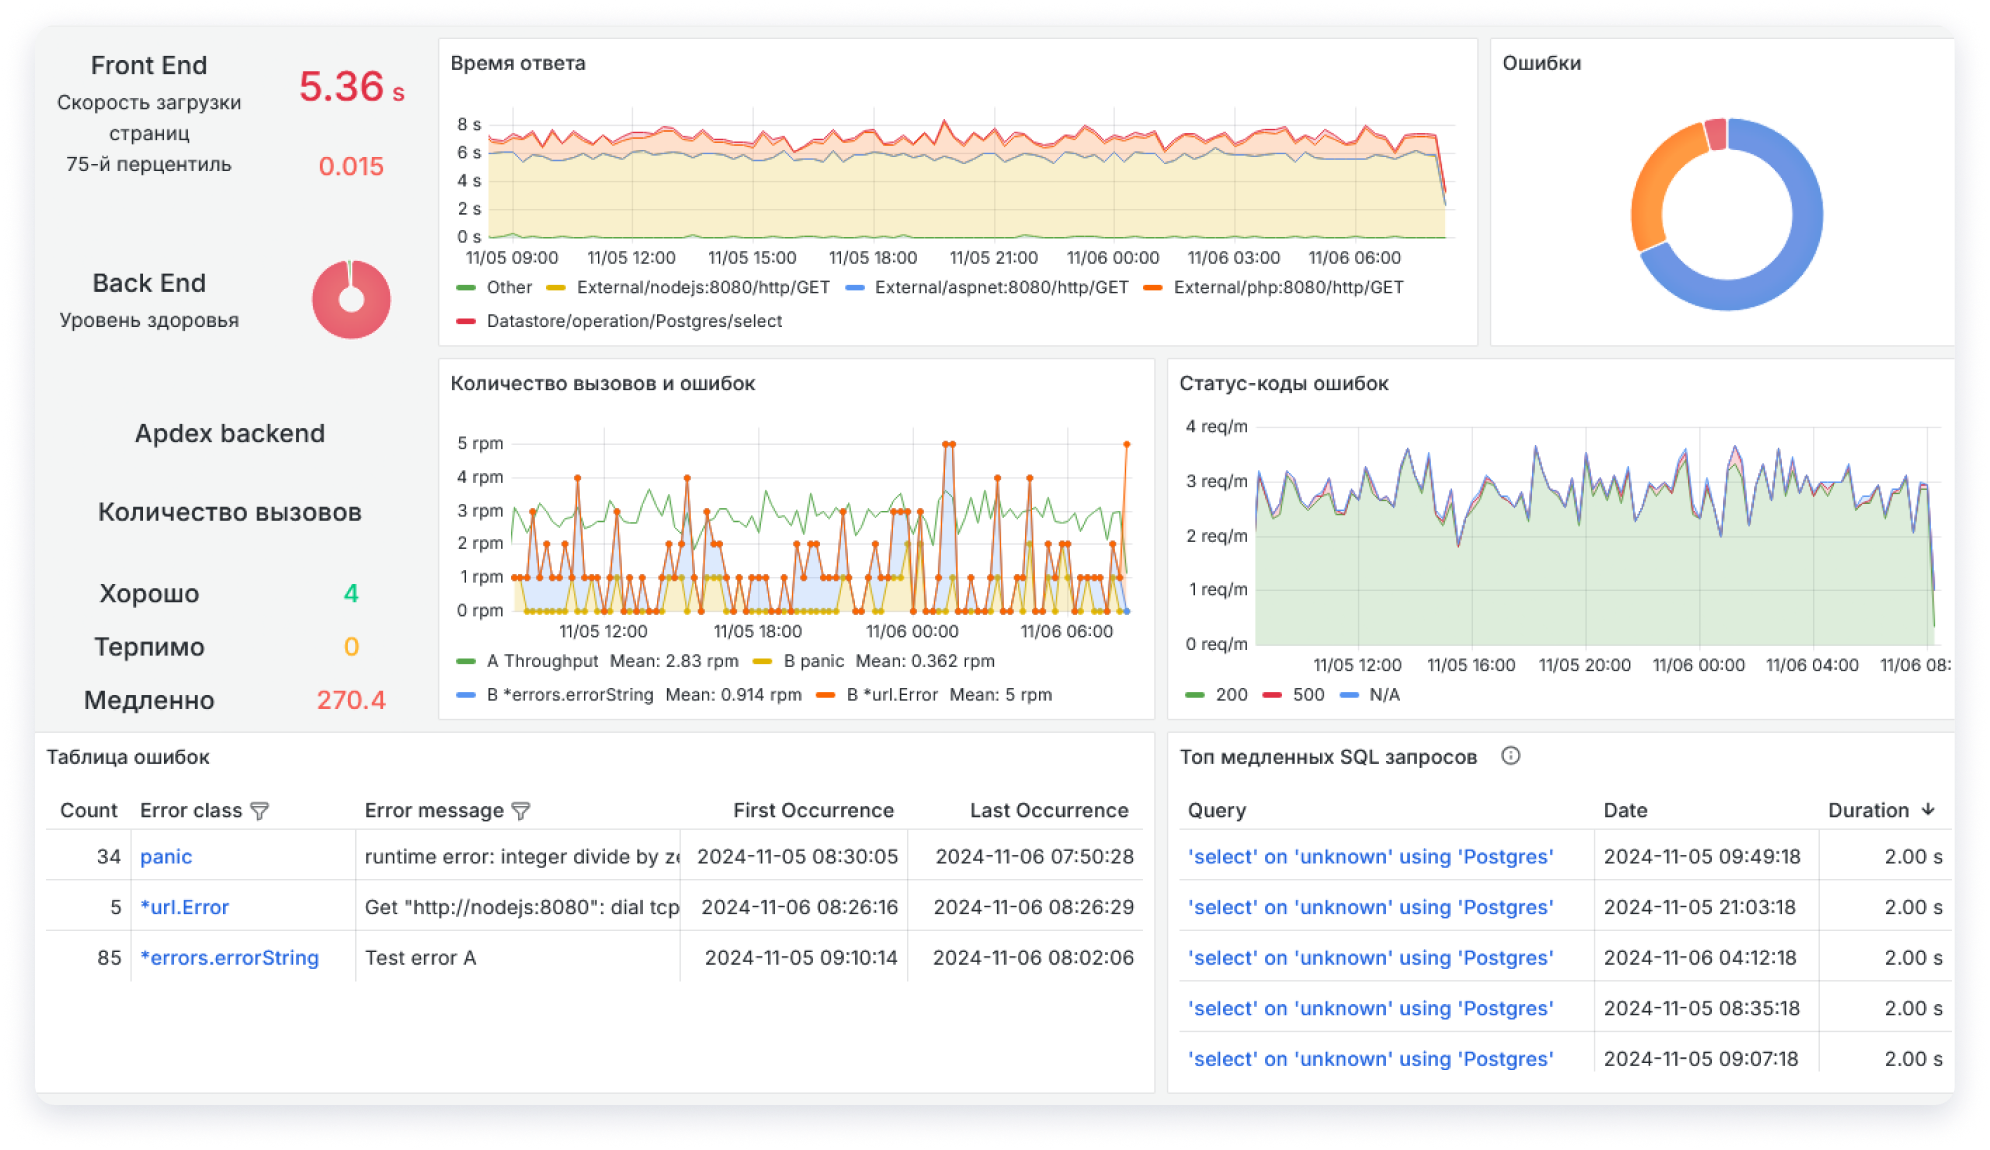The width and height of the screenshot is (1990, 1150).
Task: Click the Error message filter icon
Action: [520, 811]
